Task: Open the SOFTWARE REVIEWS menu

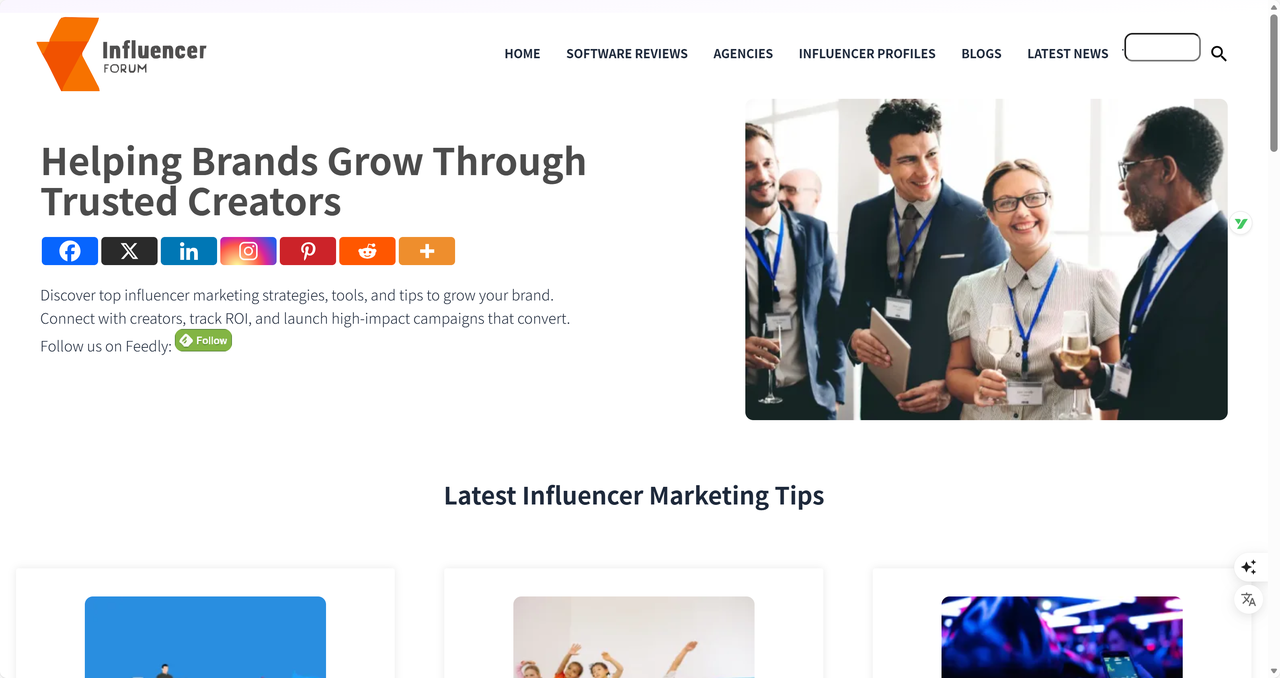Action: click(627, 54)
